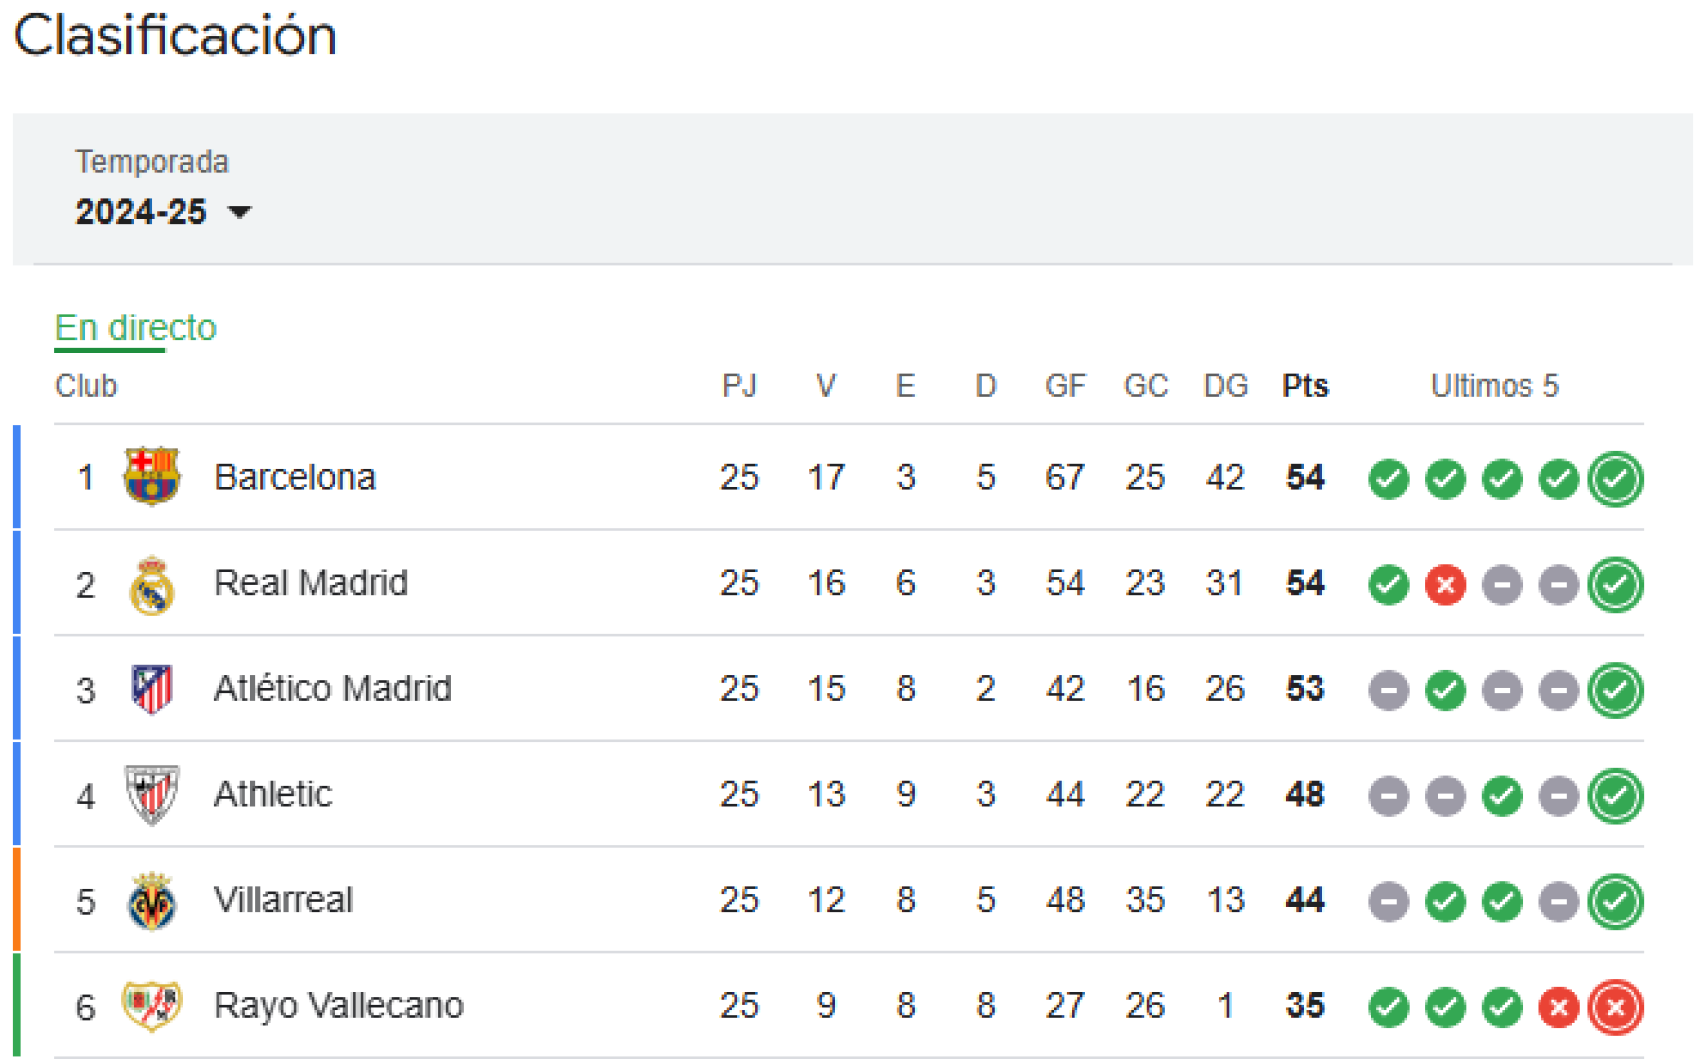Click the Real Madrid club crest
The image size is (1706, 1059).
(152, 584)
